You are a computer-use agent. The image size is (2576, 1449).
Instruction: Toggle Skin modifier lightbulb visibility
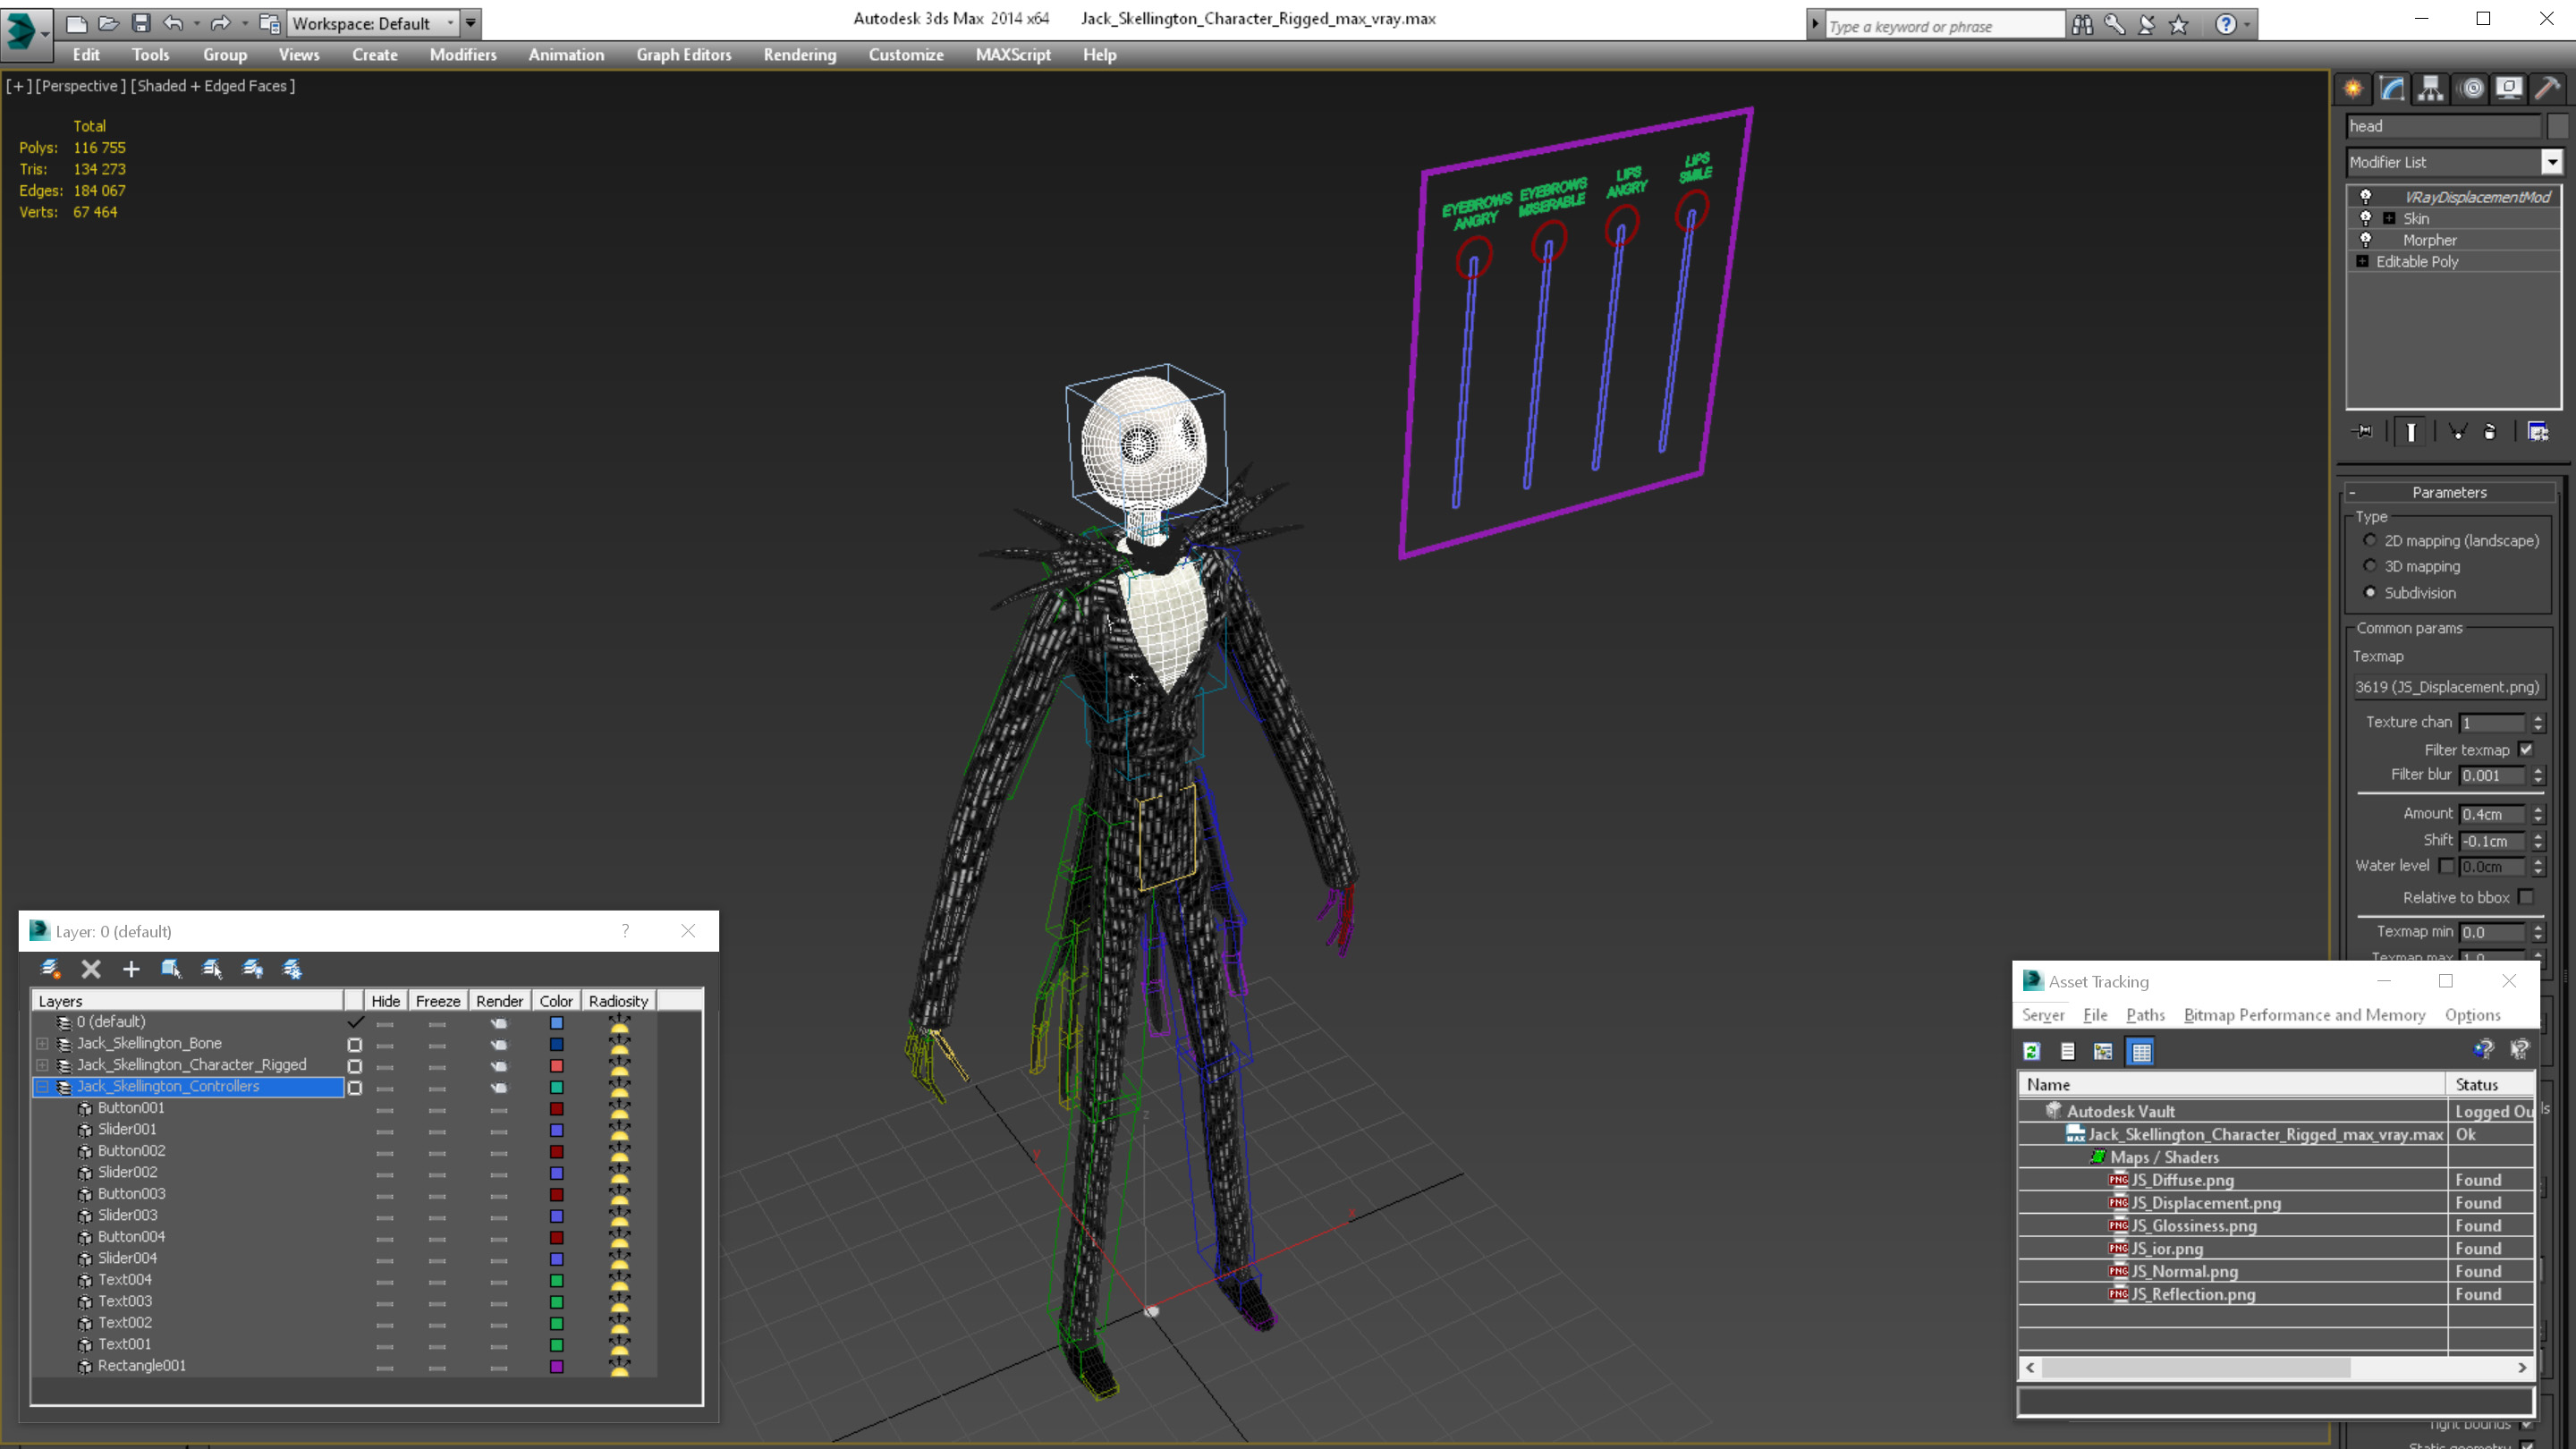point(2365,218)
